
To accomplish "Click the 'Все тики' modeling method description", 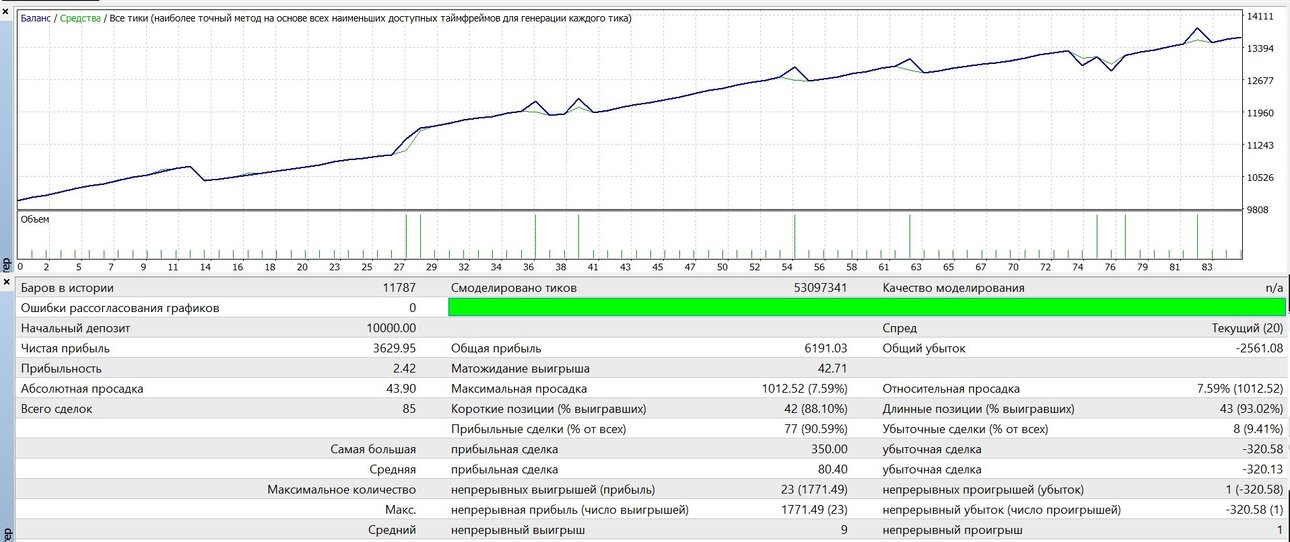I will coord(371,19).
